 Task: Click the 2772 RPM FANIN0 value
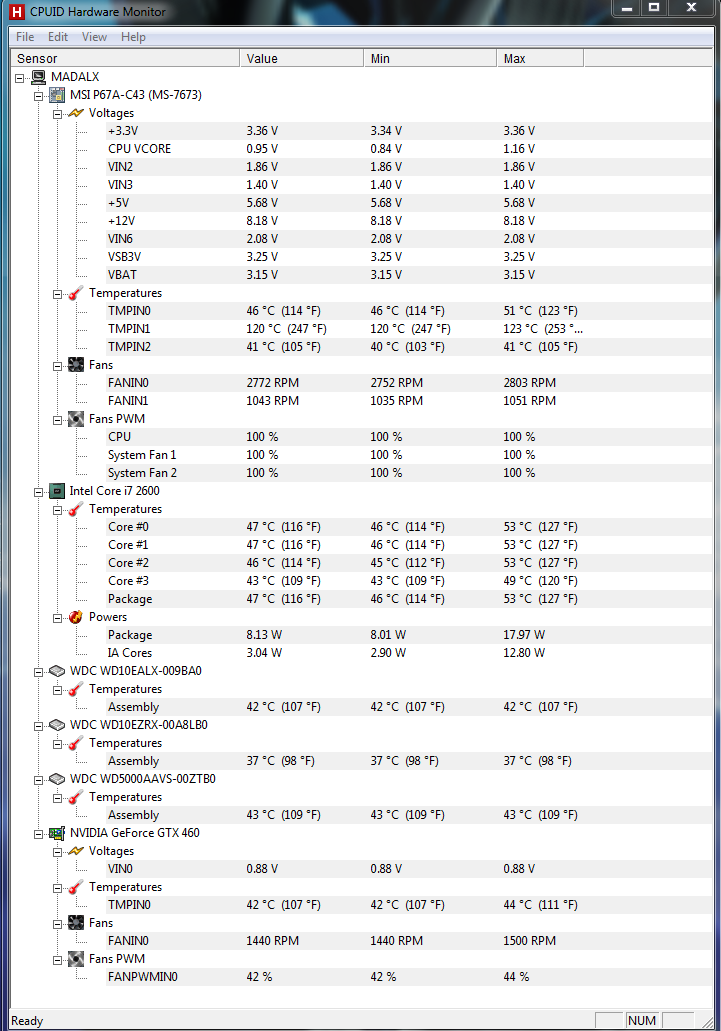273,383
